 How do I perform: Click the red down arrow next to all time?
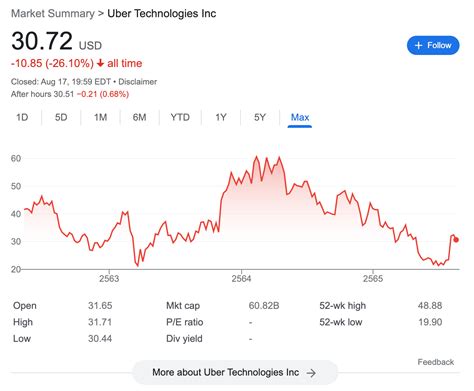pyautogui.click(x=100, y=63)
